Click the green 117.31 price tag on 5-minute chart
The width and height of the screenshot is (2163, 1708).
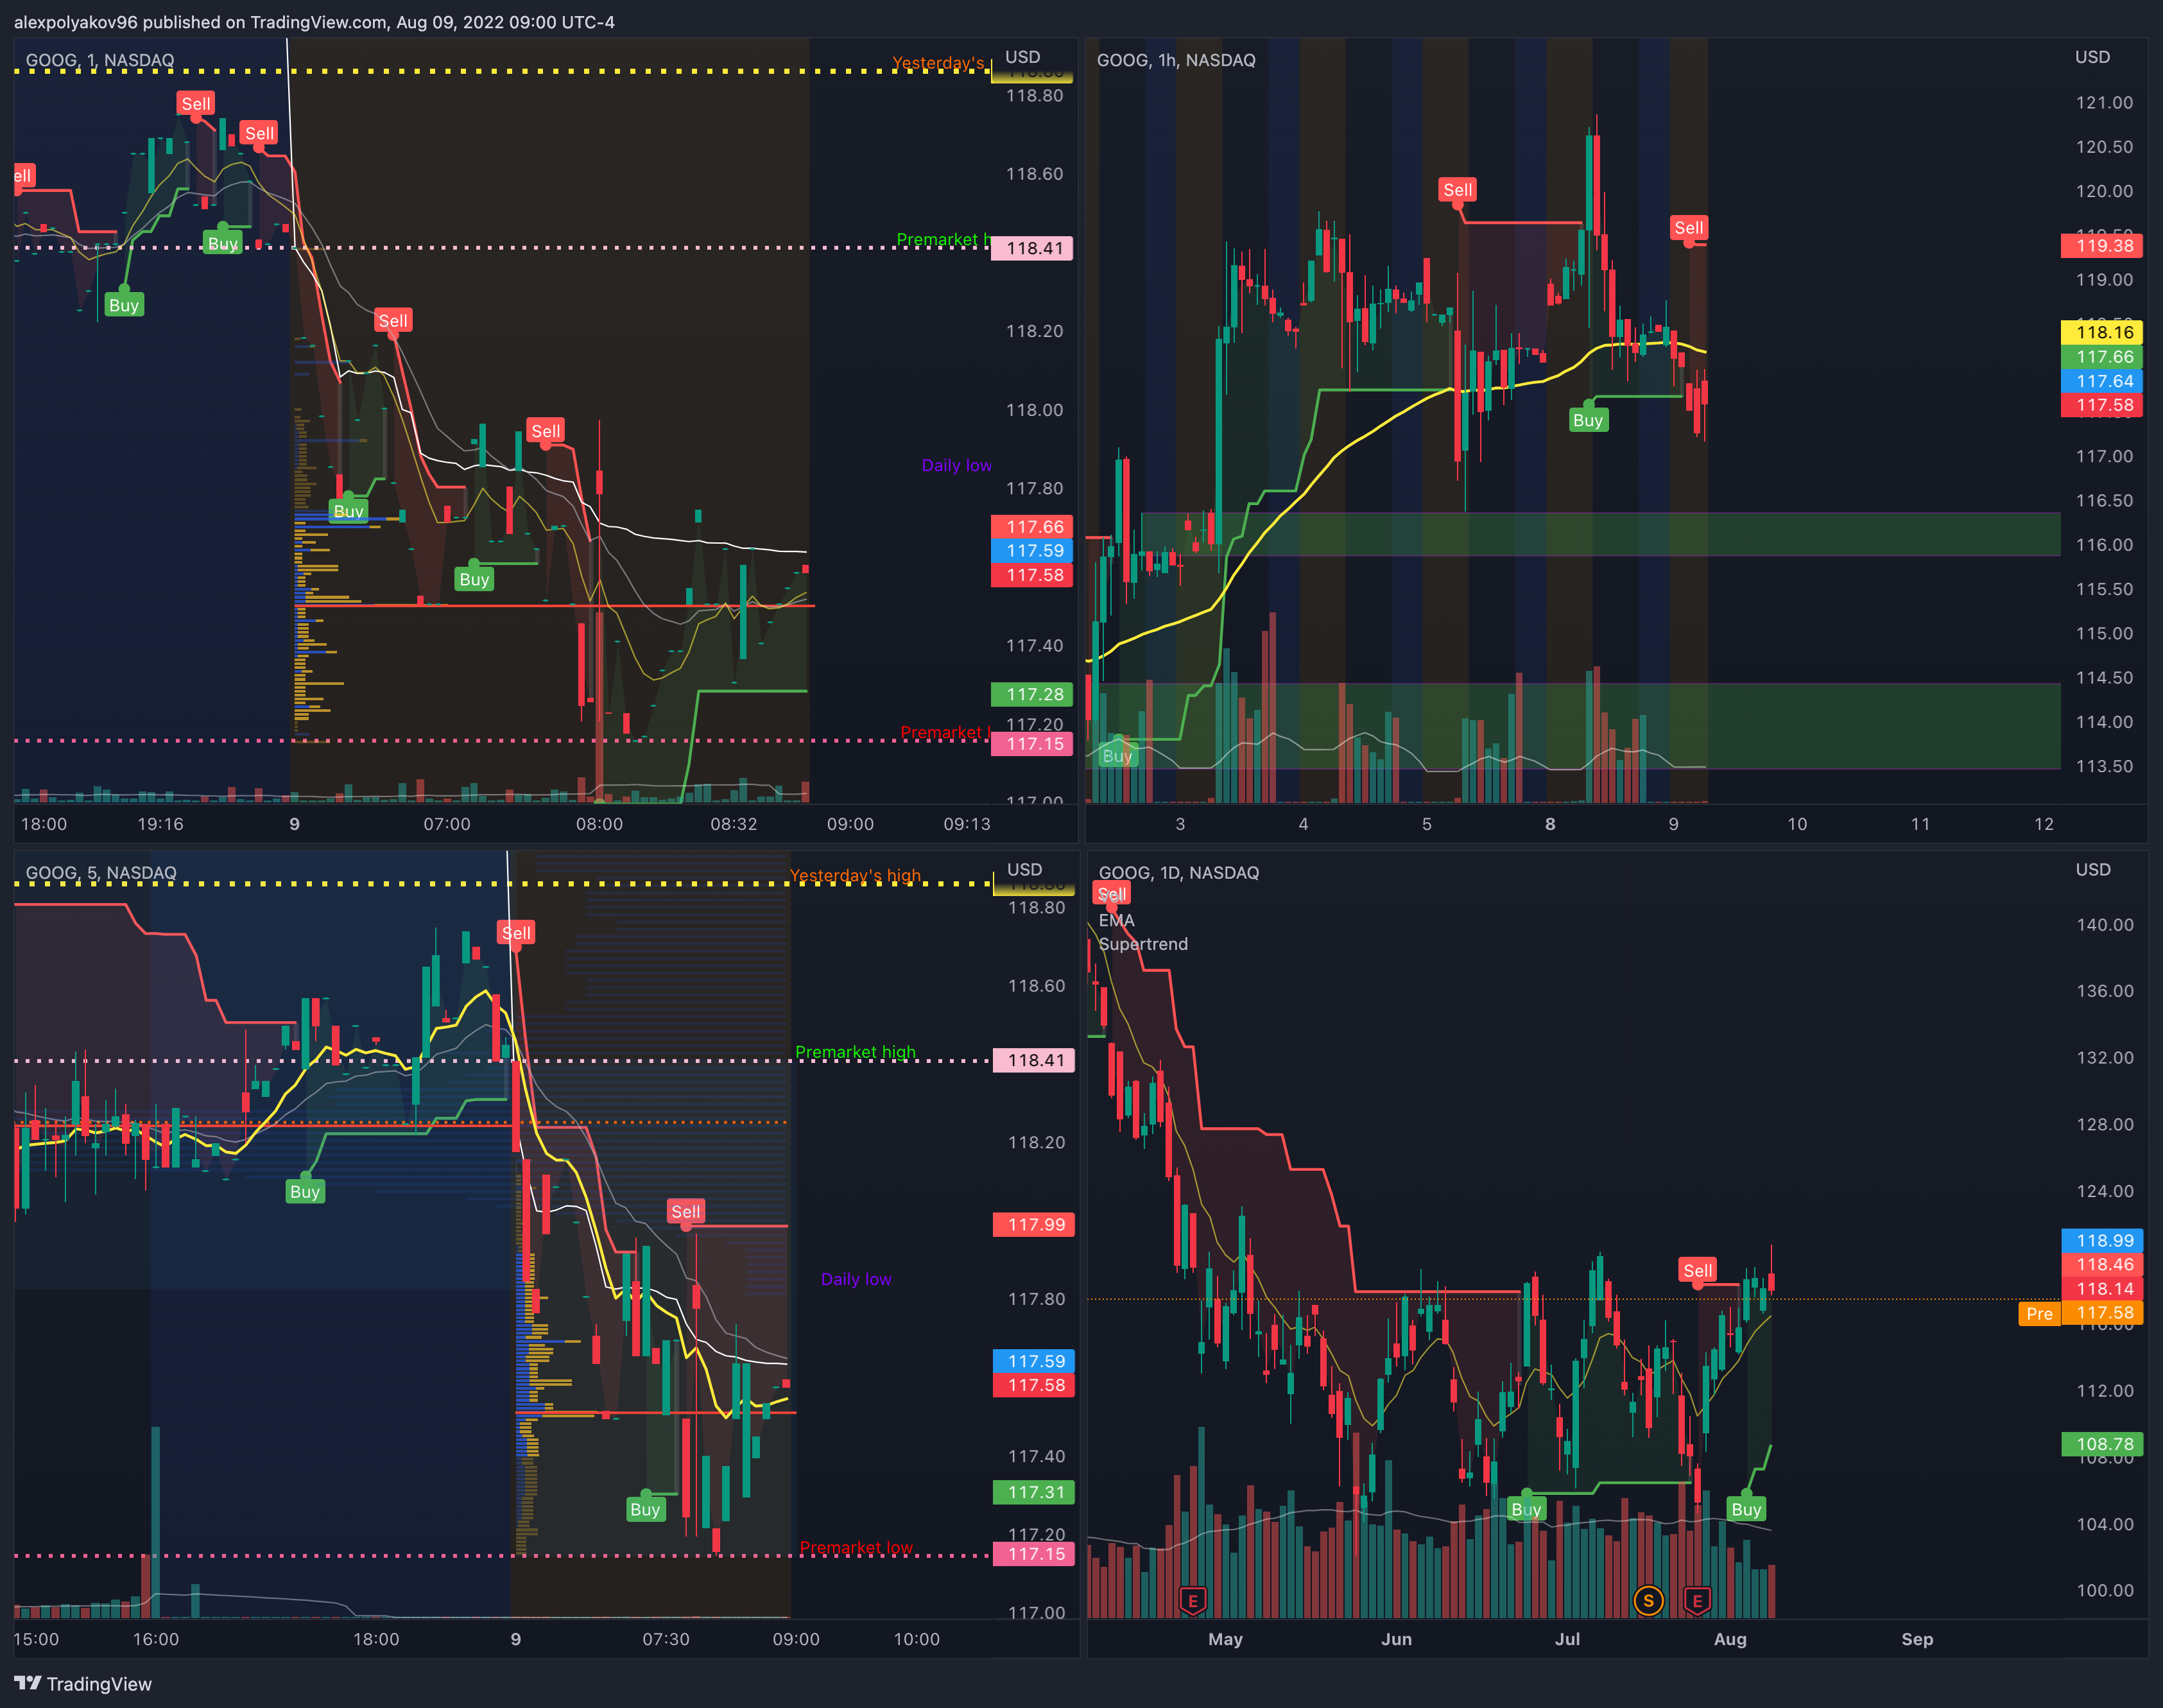(1034, 1492)
